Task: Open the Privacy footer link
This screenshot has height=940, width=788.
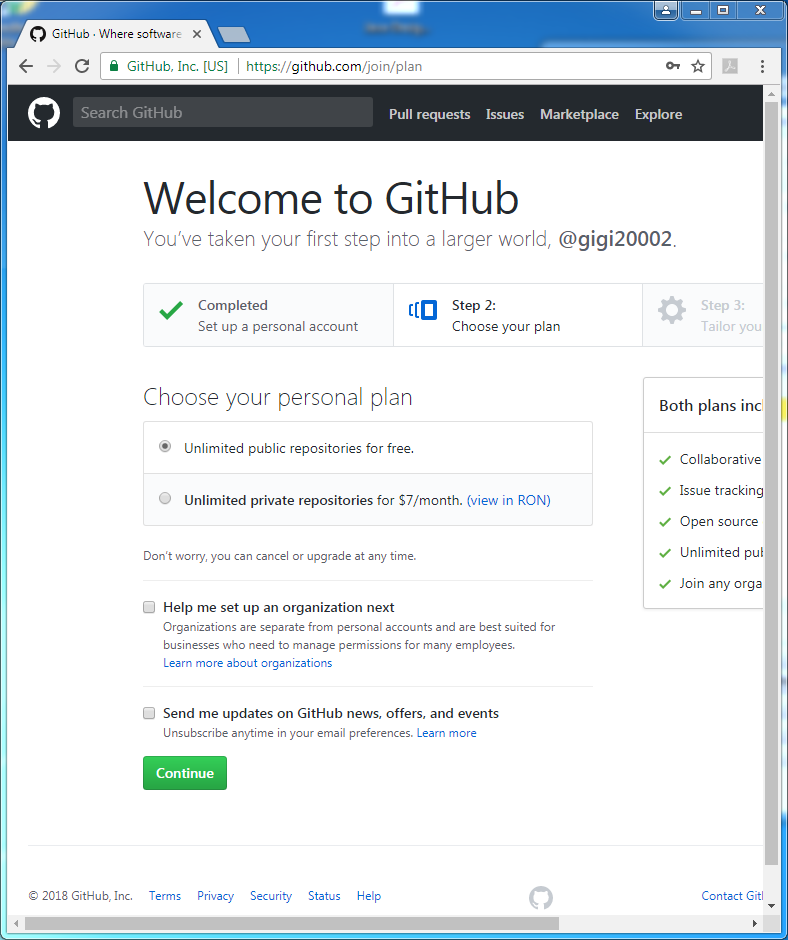Action: (215, 896)
